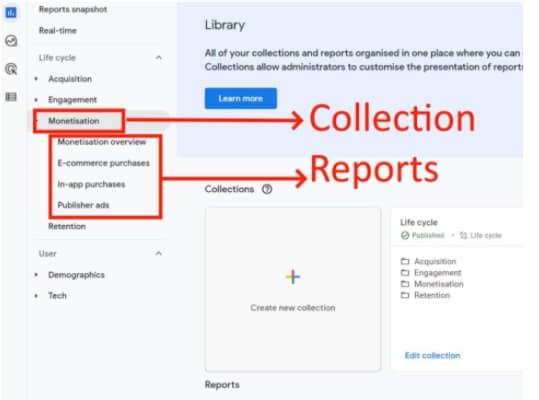Viewport: 539px width, 400px height.
Task: Expand the Demographics topic
Action: [76, 275]
